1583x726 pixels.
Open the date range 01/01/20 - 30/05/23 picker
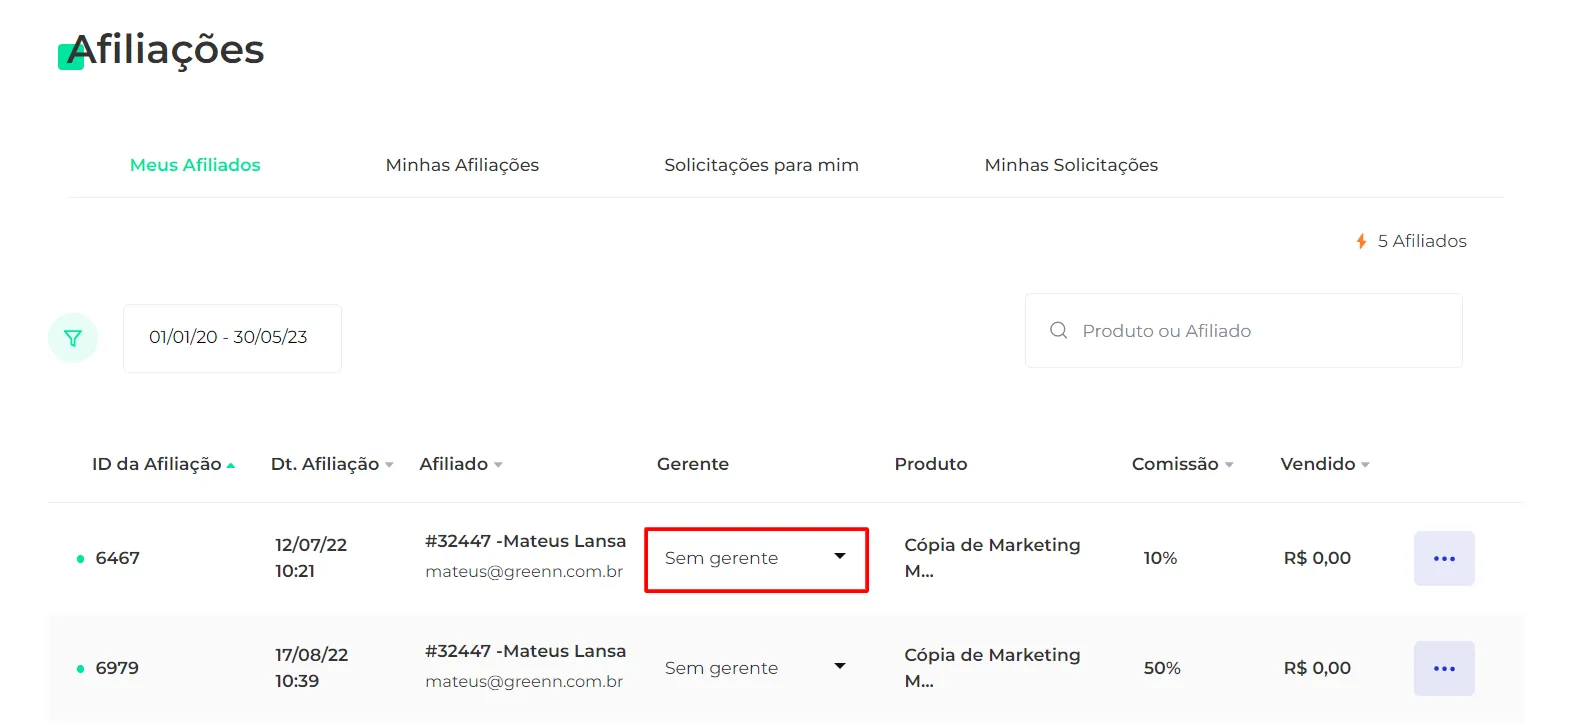pos(232,338)
